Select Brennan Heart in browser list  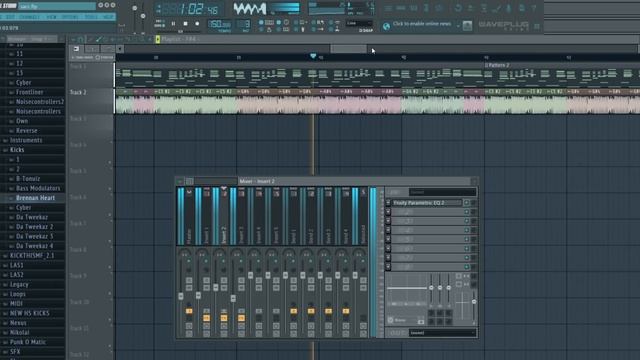(36, 198)
